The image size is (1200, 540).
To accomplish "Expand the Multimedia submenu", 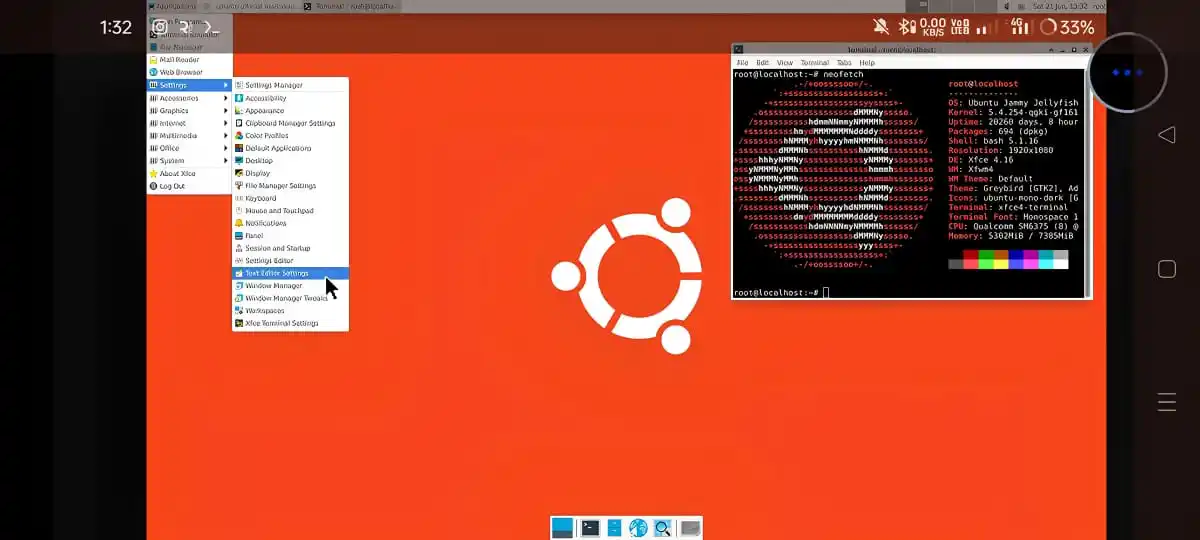I will coord(189,135).
